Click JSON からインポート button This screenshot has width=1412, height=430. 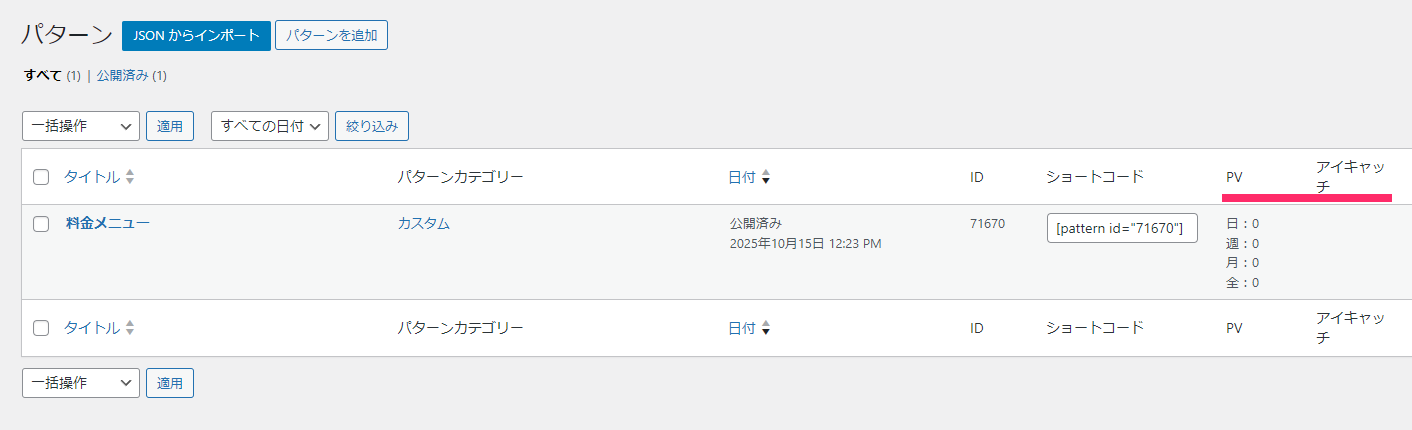coord(196,35)
